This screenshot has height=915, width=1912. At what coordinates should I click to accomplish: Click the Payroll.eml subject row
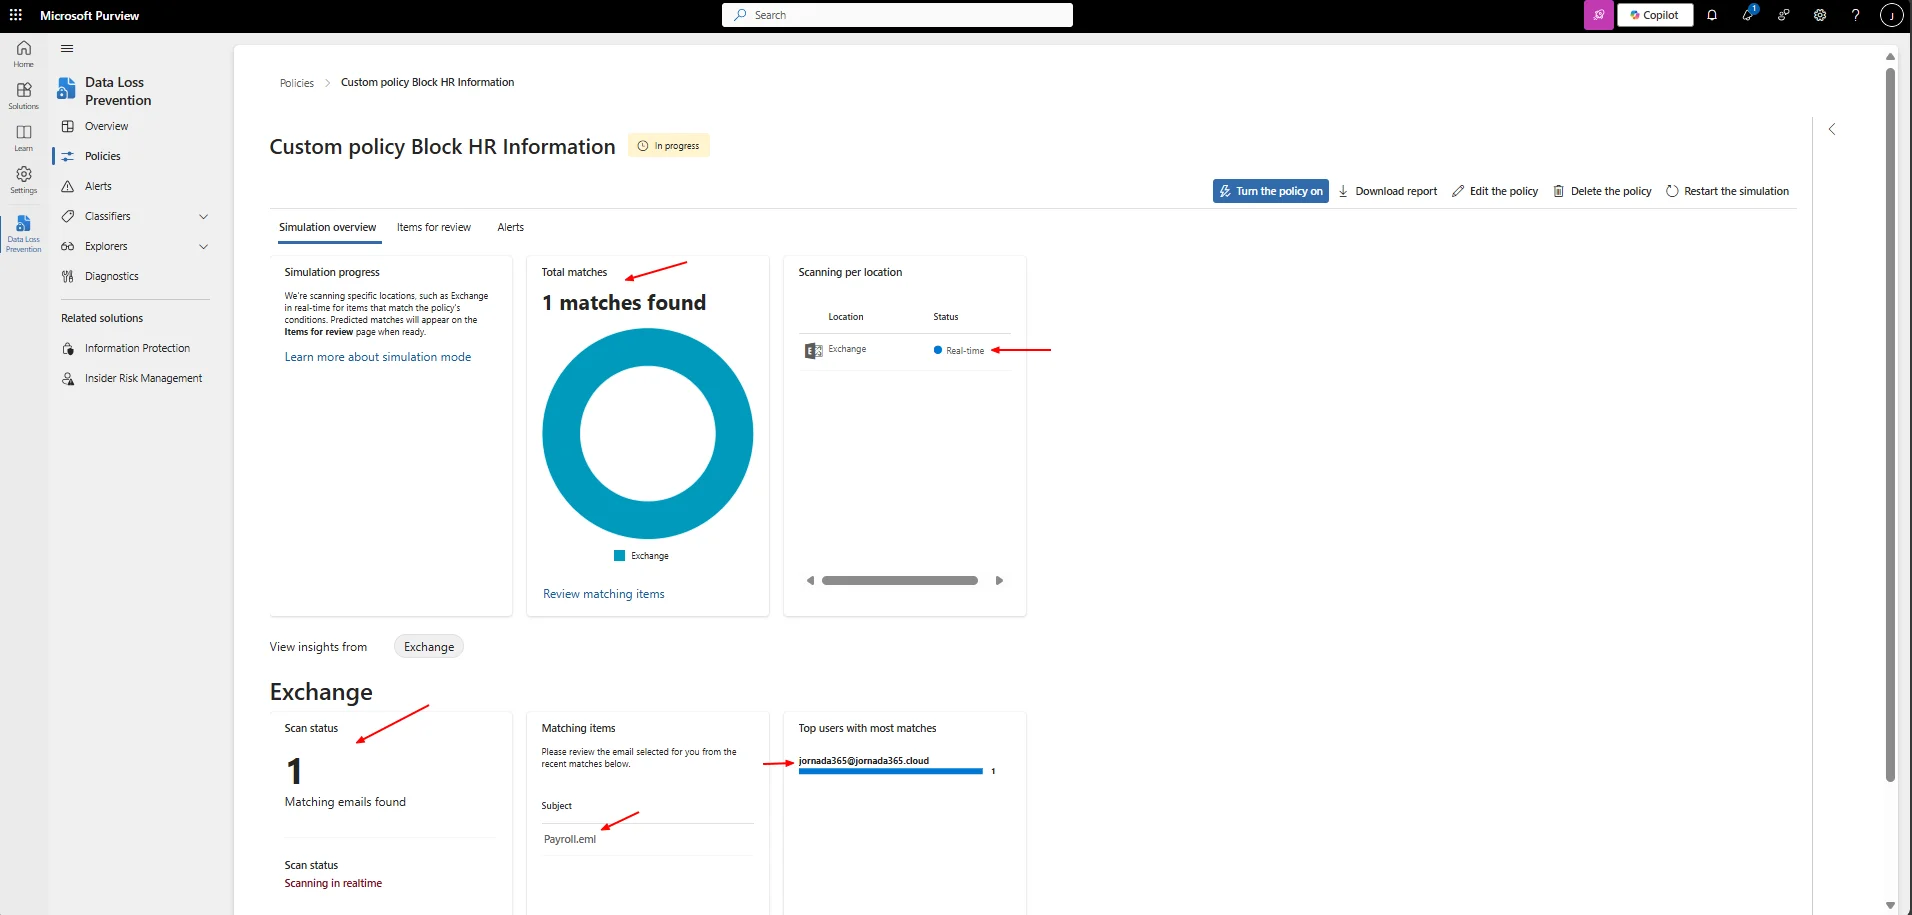pos(647,839)
